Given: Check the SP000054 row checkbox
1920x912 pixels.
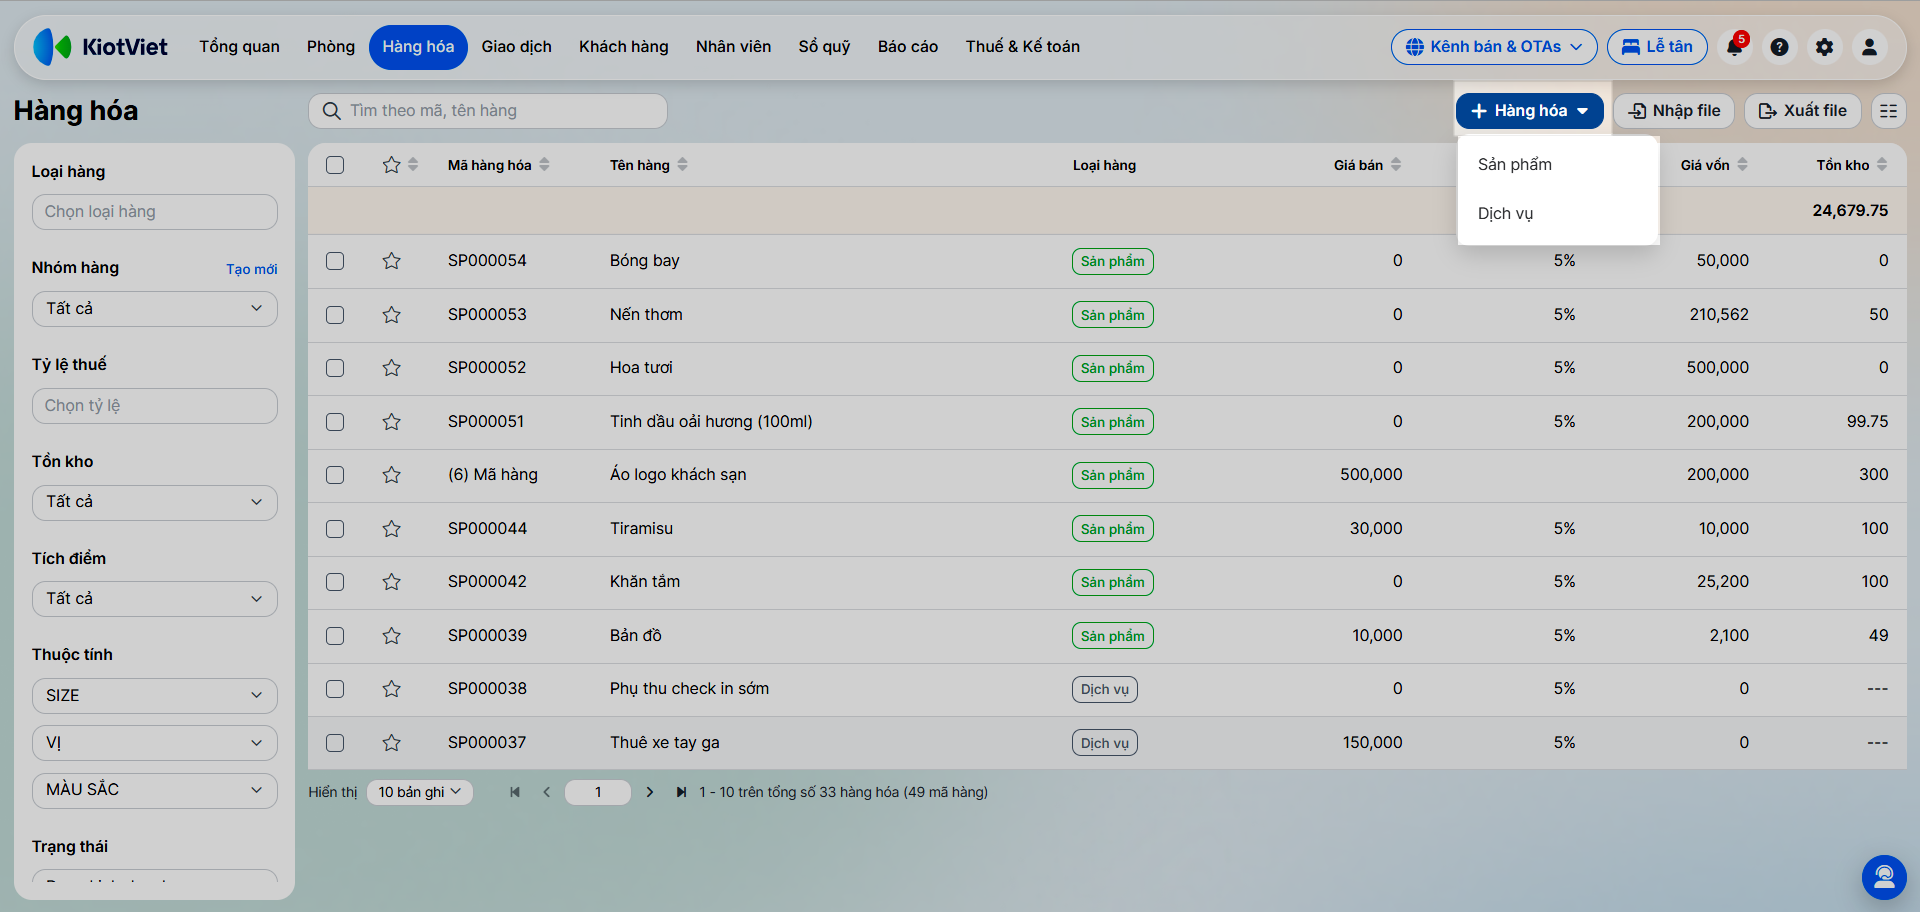Looking at the screenshot, I should pos(335,261).
